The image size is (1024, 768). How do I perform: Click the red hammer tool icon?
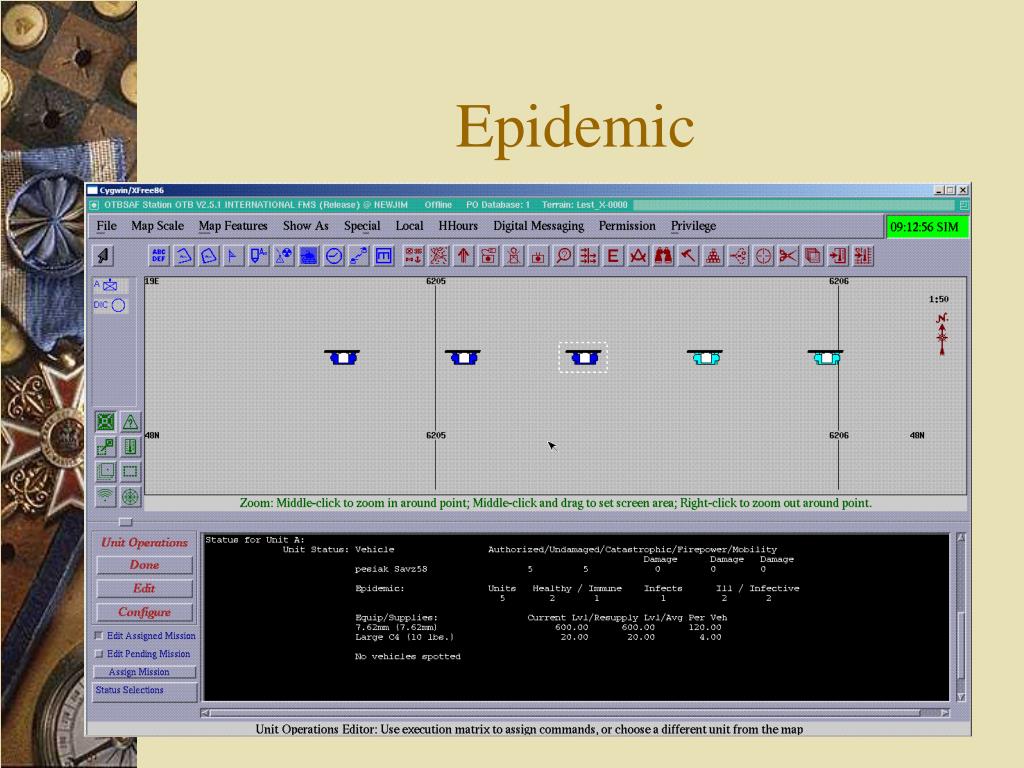(688, 255)
